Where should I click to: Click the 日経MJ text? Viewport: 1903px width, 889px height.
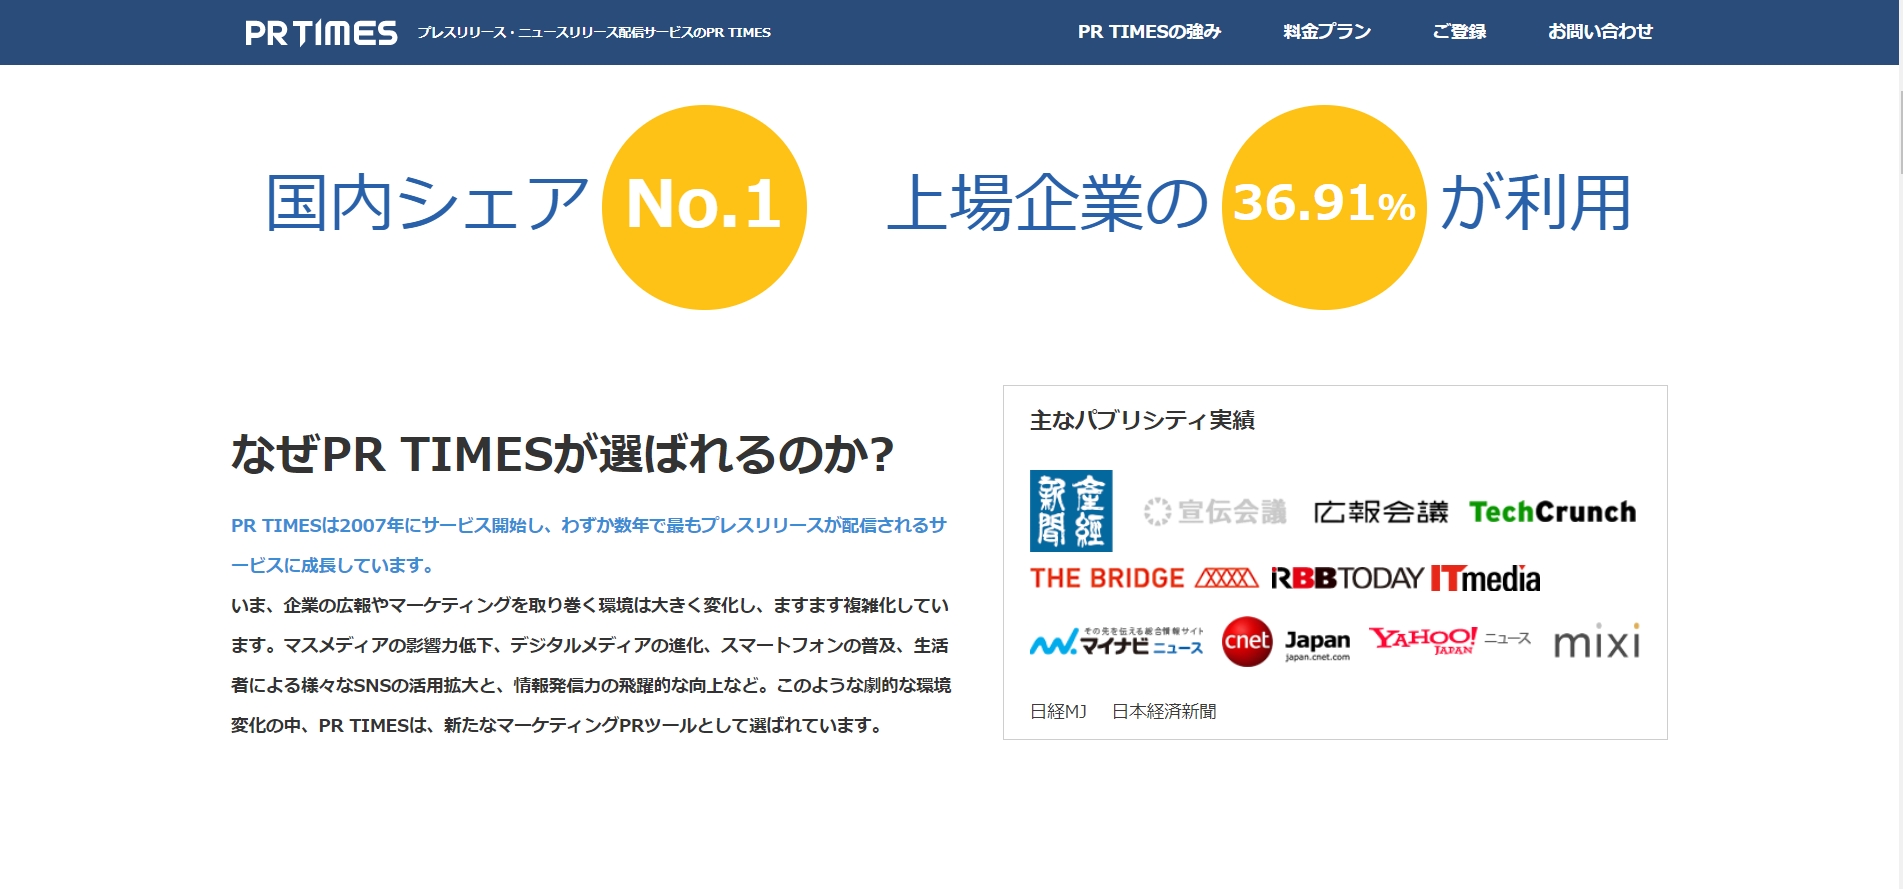(x=1058, y=711)
